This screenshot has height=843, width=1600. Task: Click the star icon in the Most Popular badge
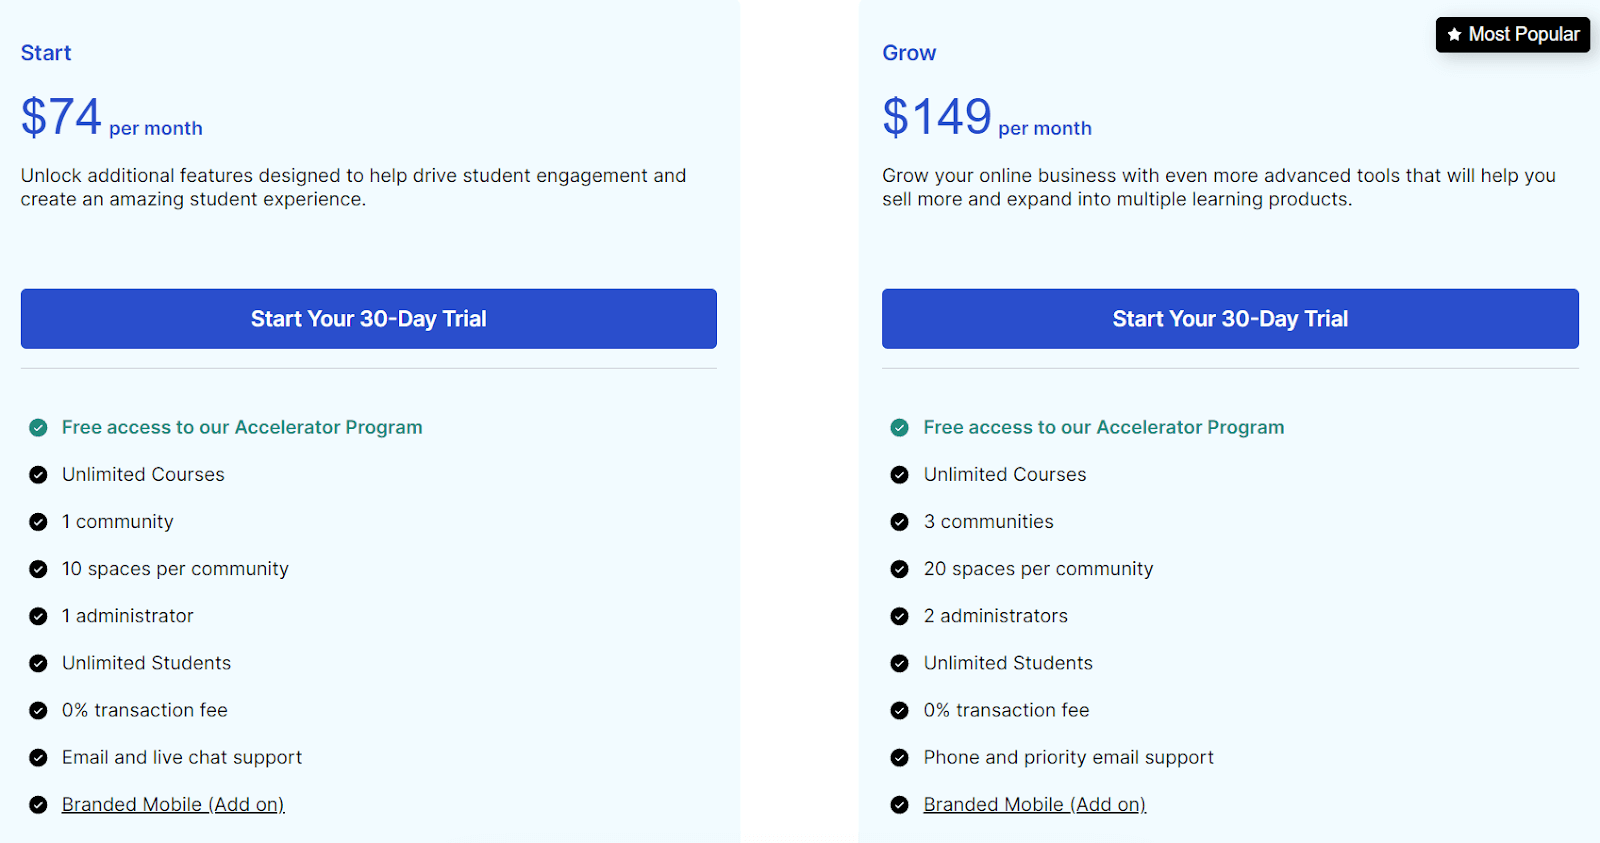[x=1453, y=34]
